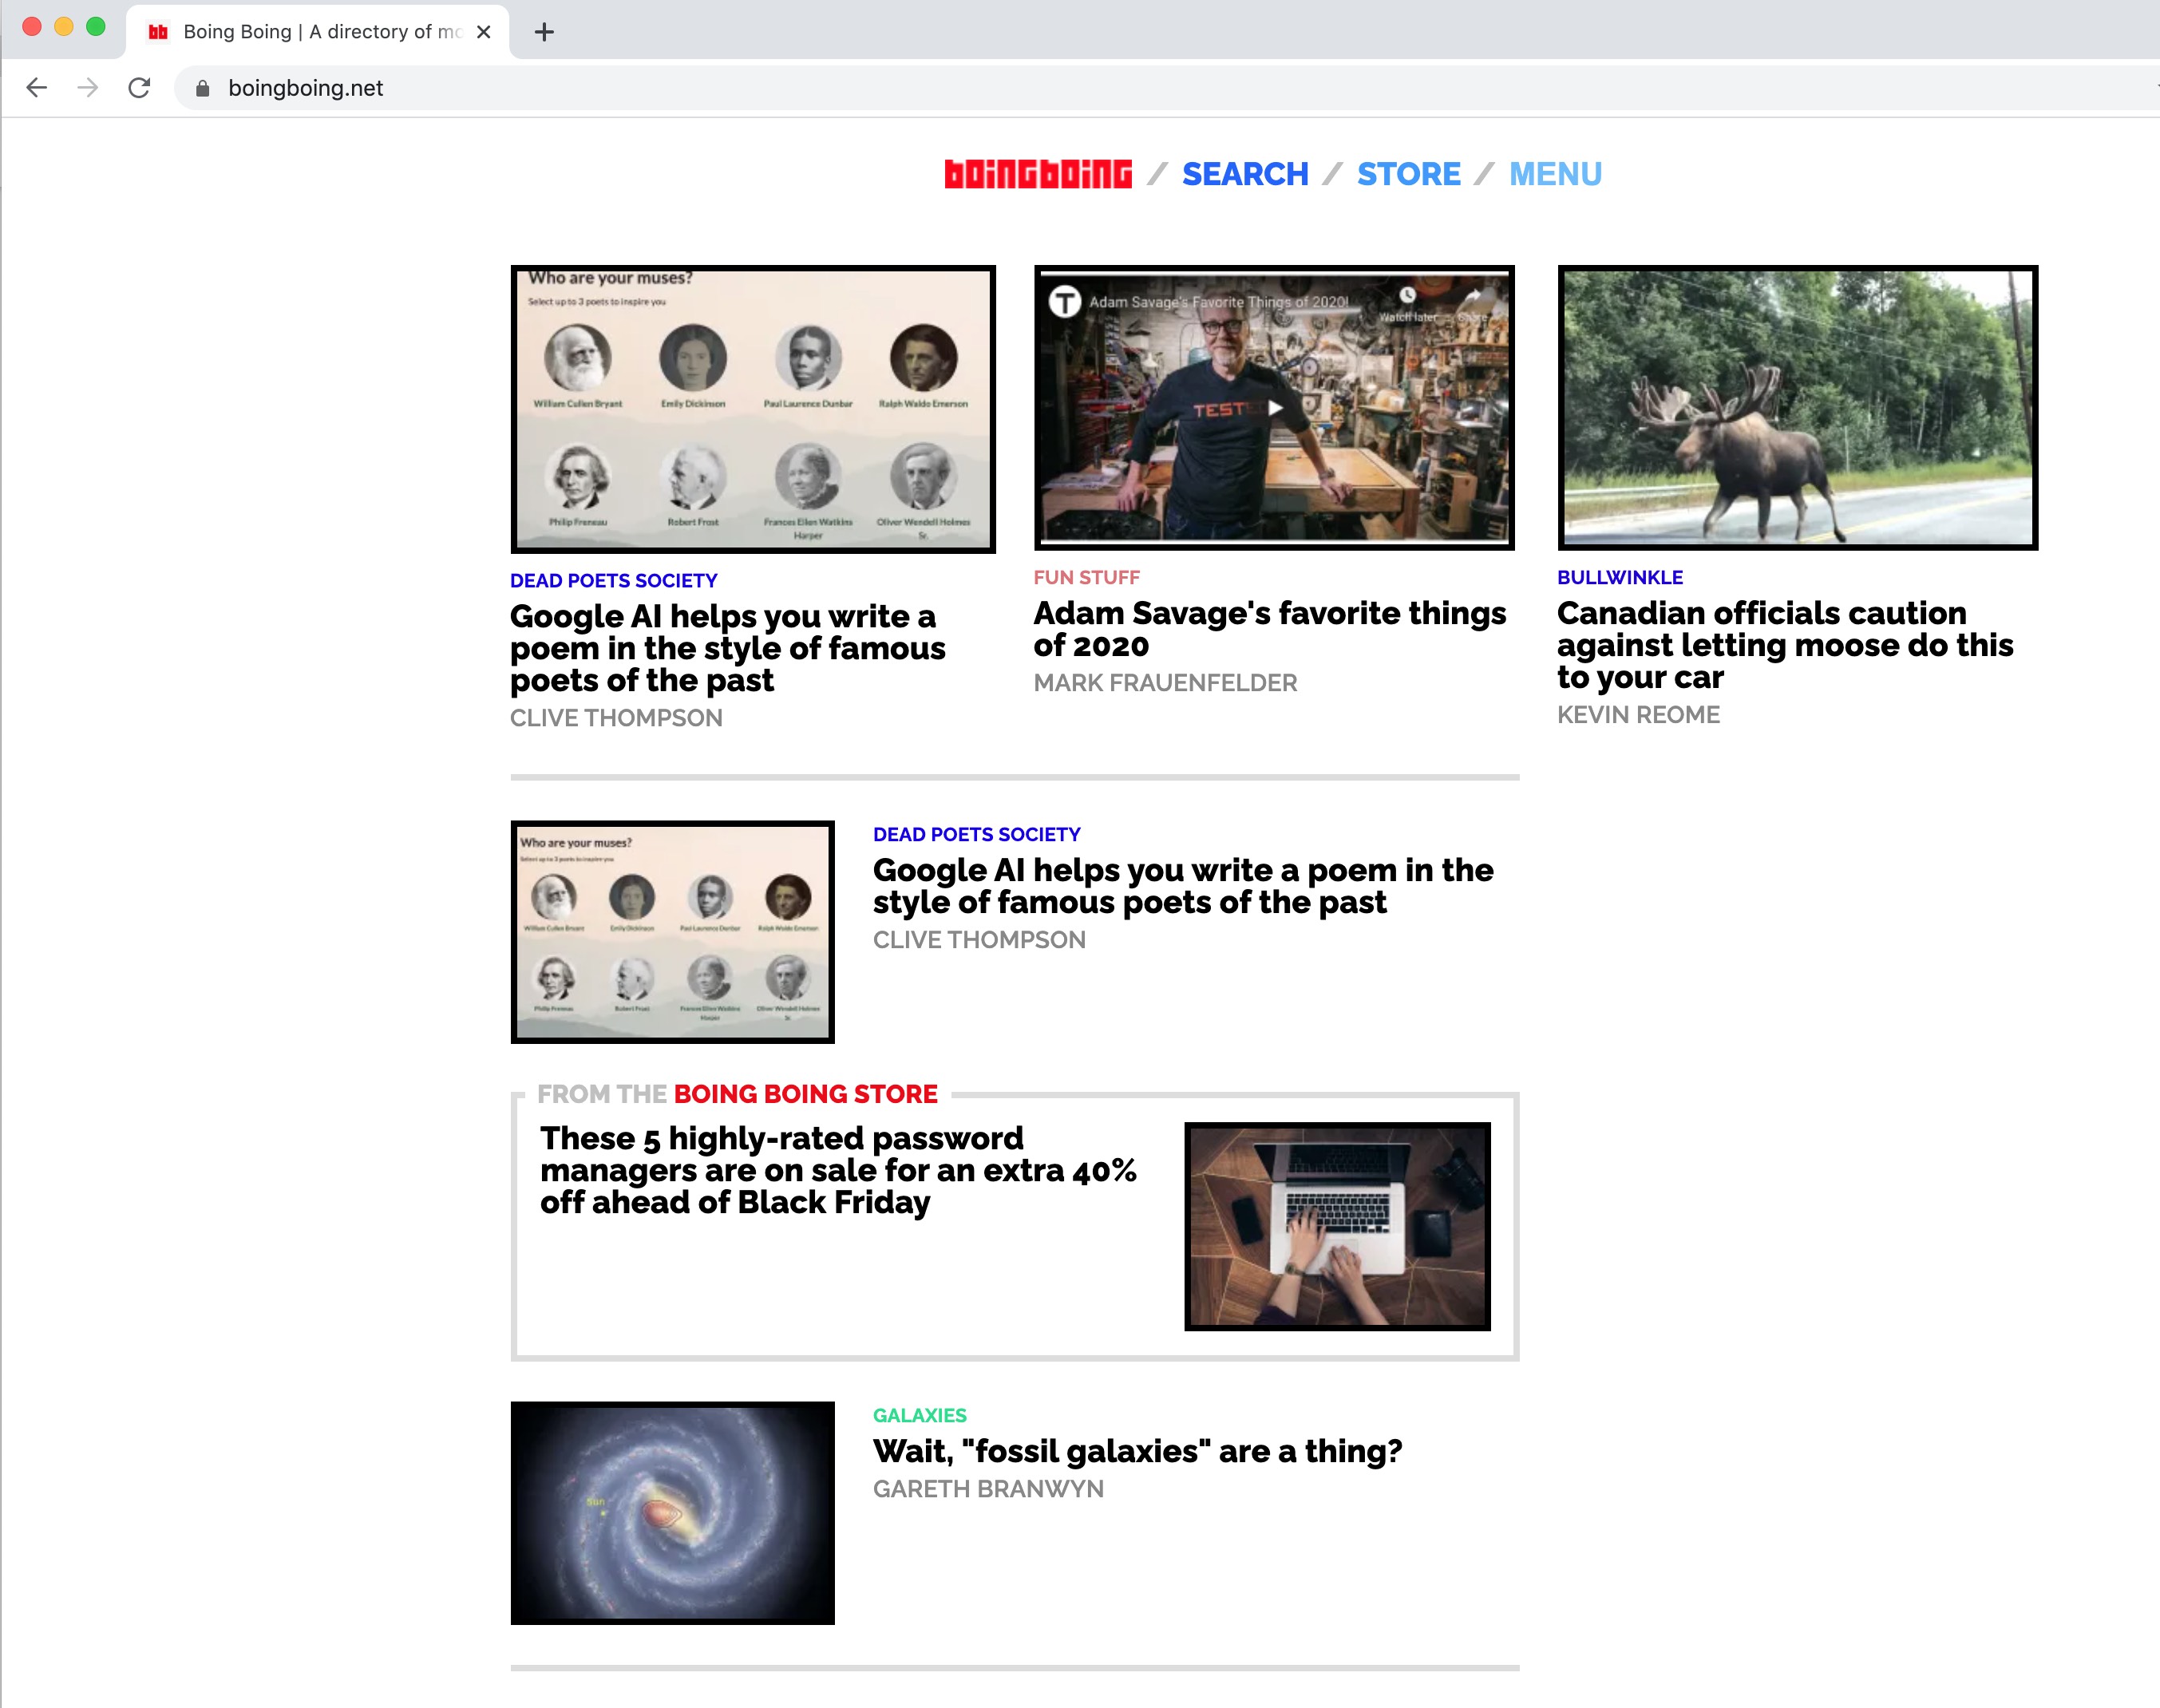Viewport: 2160px width, 1708px height.
Task: Open a new browser tab
Action: tap(544, 32)
